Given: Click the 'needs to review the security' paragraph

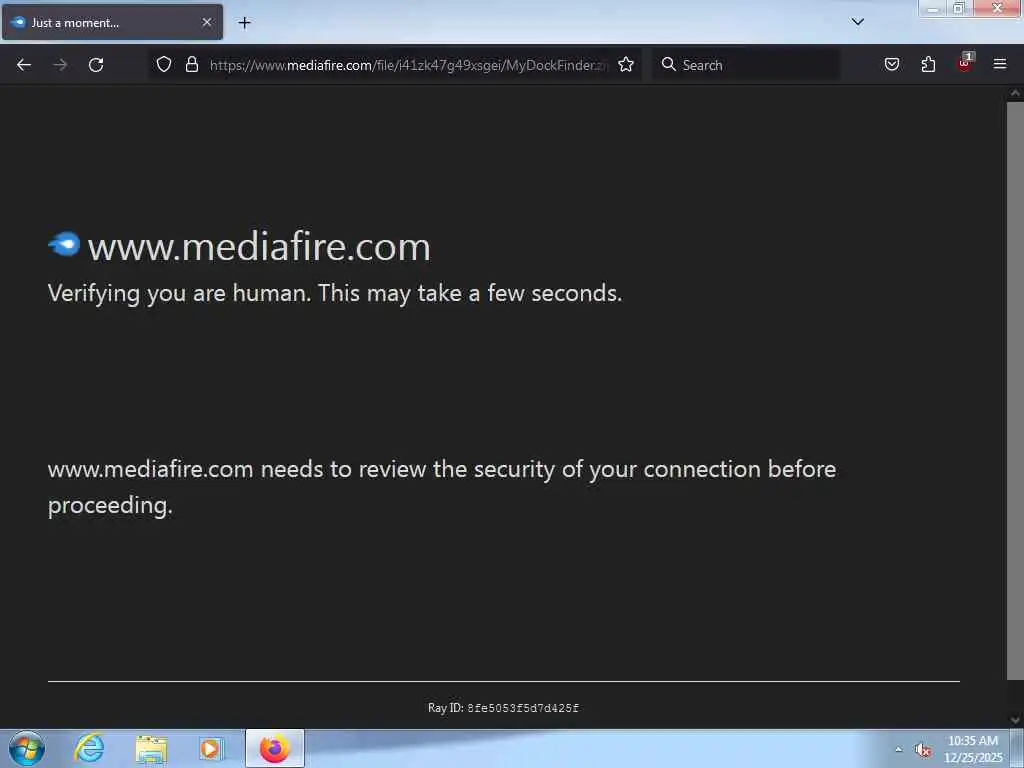Looking at the screenshot, I should tap(441, 487).
